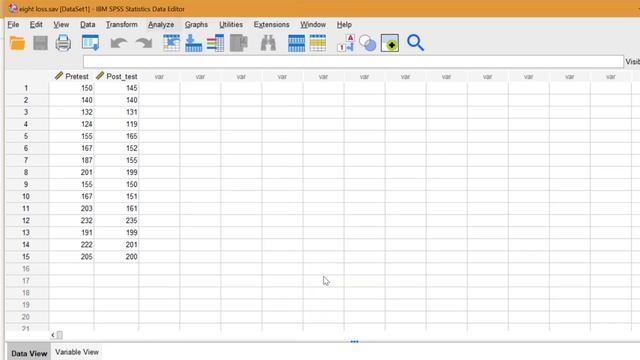Click Pretest cell with value 191

(71, 233)
